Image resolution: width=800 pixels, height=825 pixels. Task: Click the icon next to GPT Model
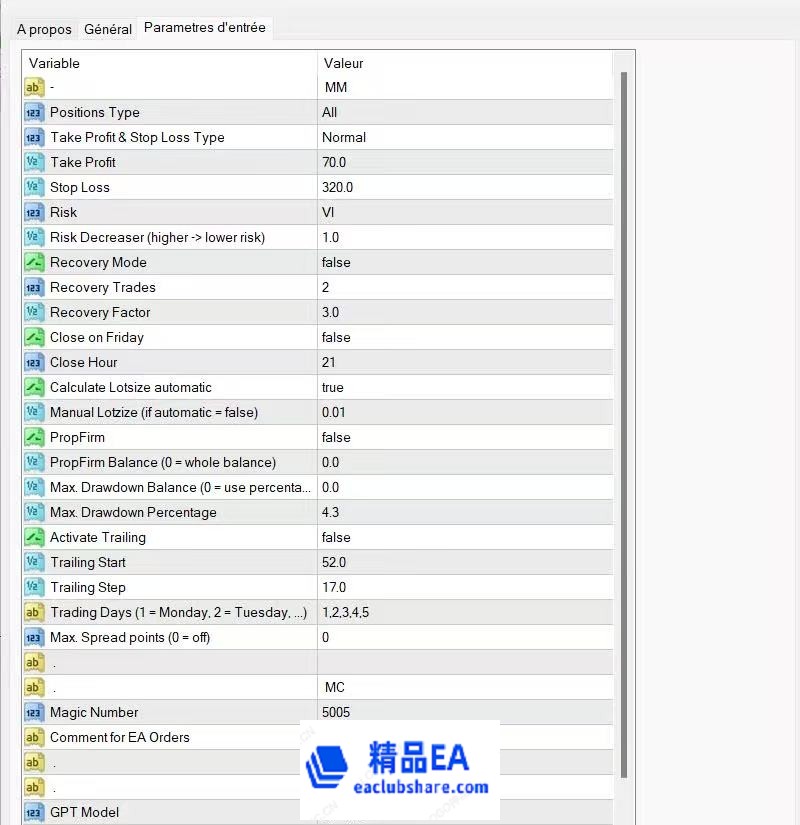coord(34,812)
